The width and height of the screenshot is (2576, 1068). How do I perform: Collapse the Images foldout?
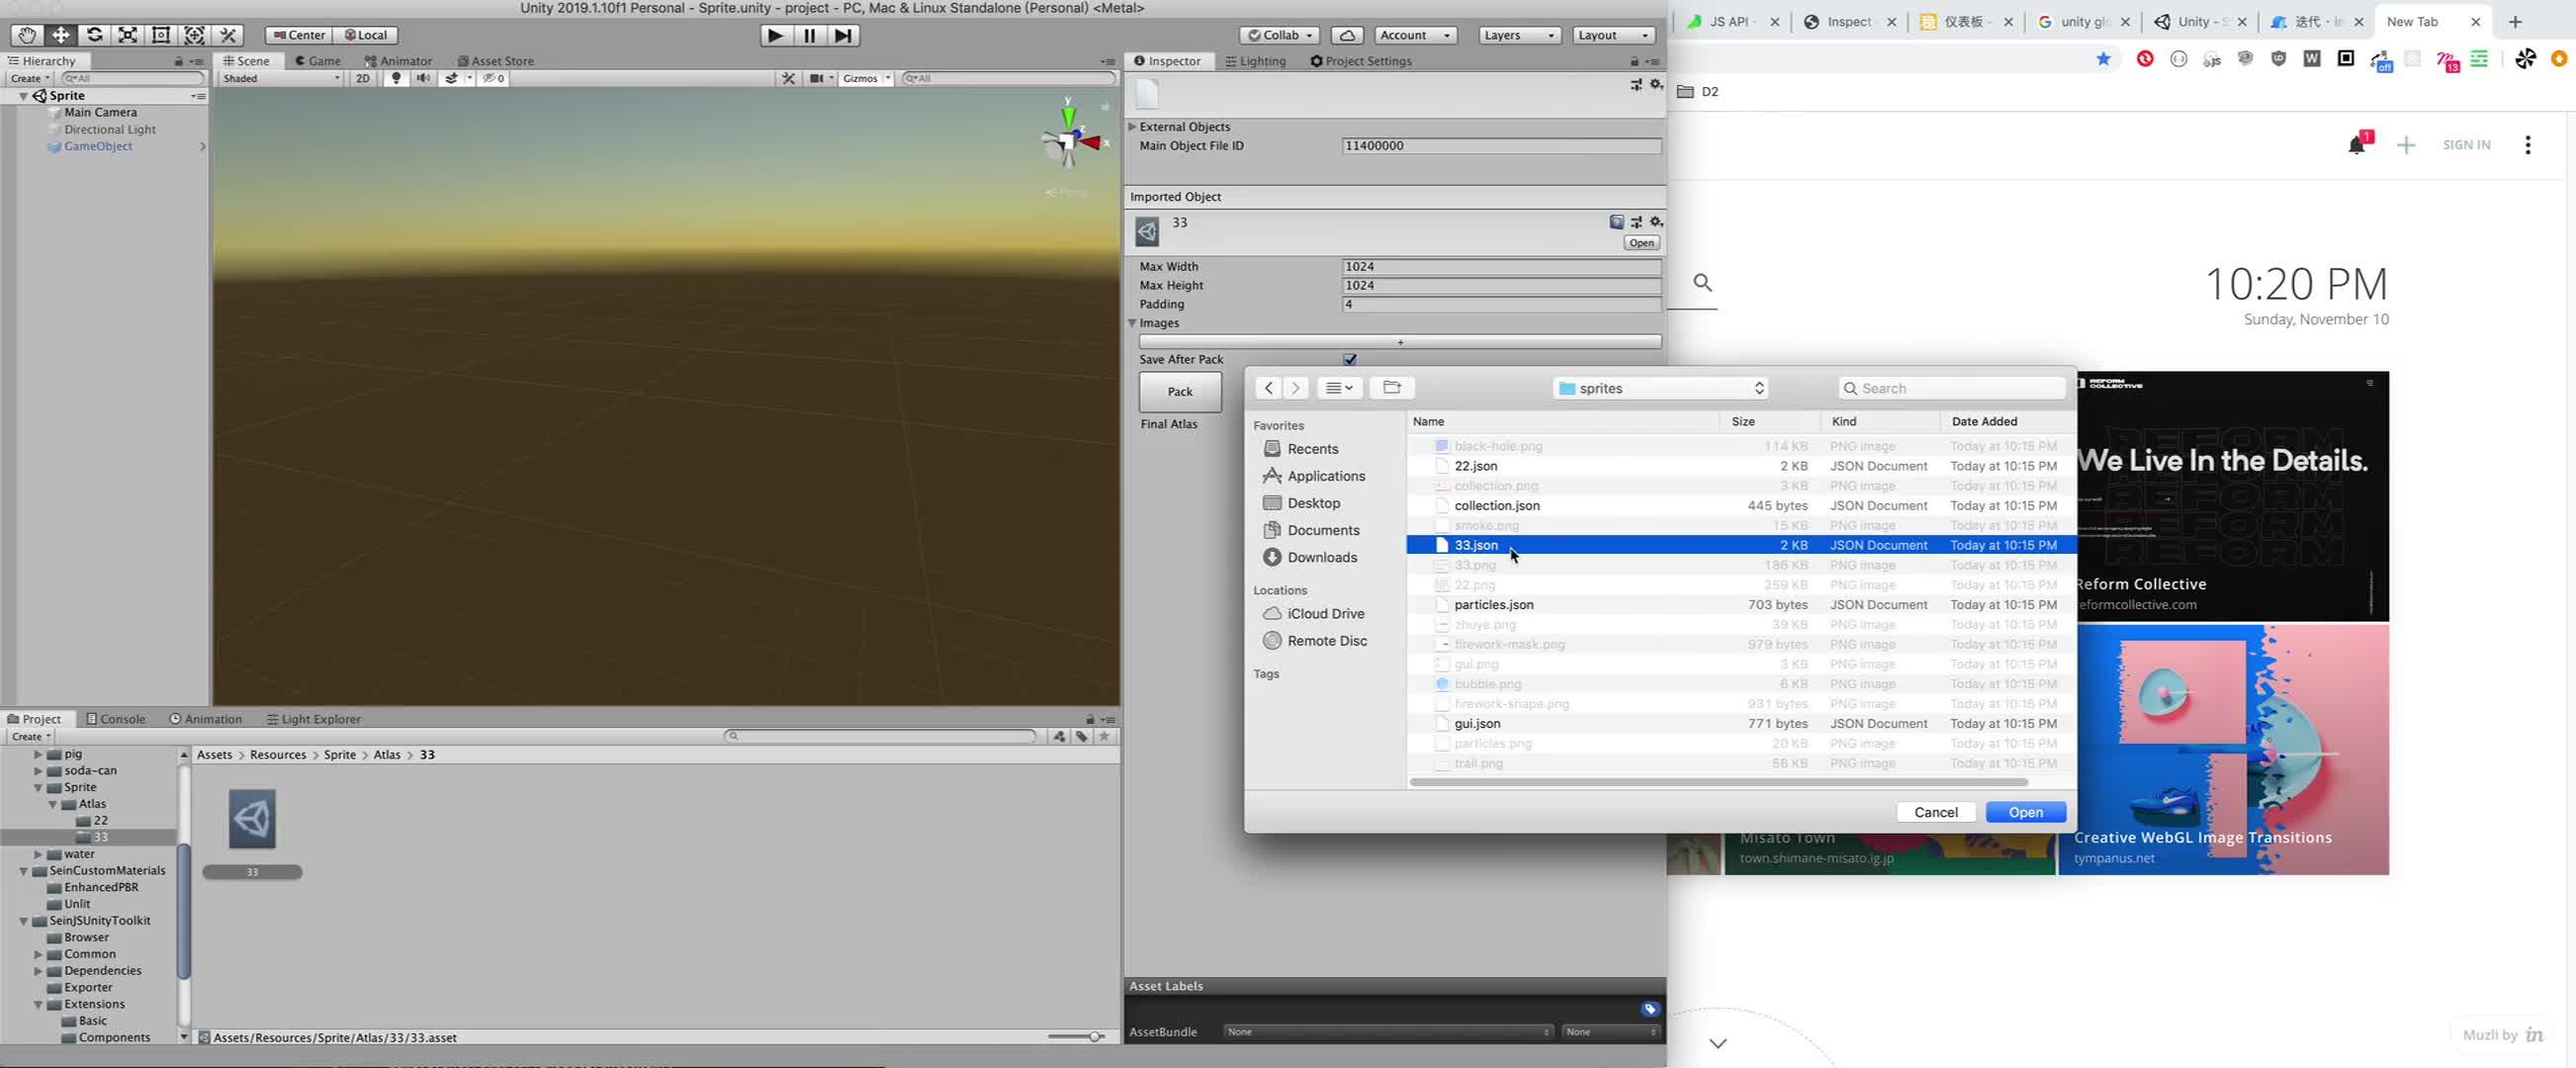click(x=1132, y=323)
